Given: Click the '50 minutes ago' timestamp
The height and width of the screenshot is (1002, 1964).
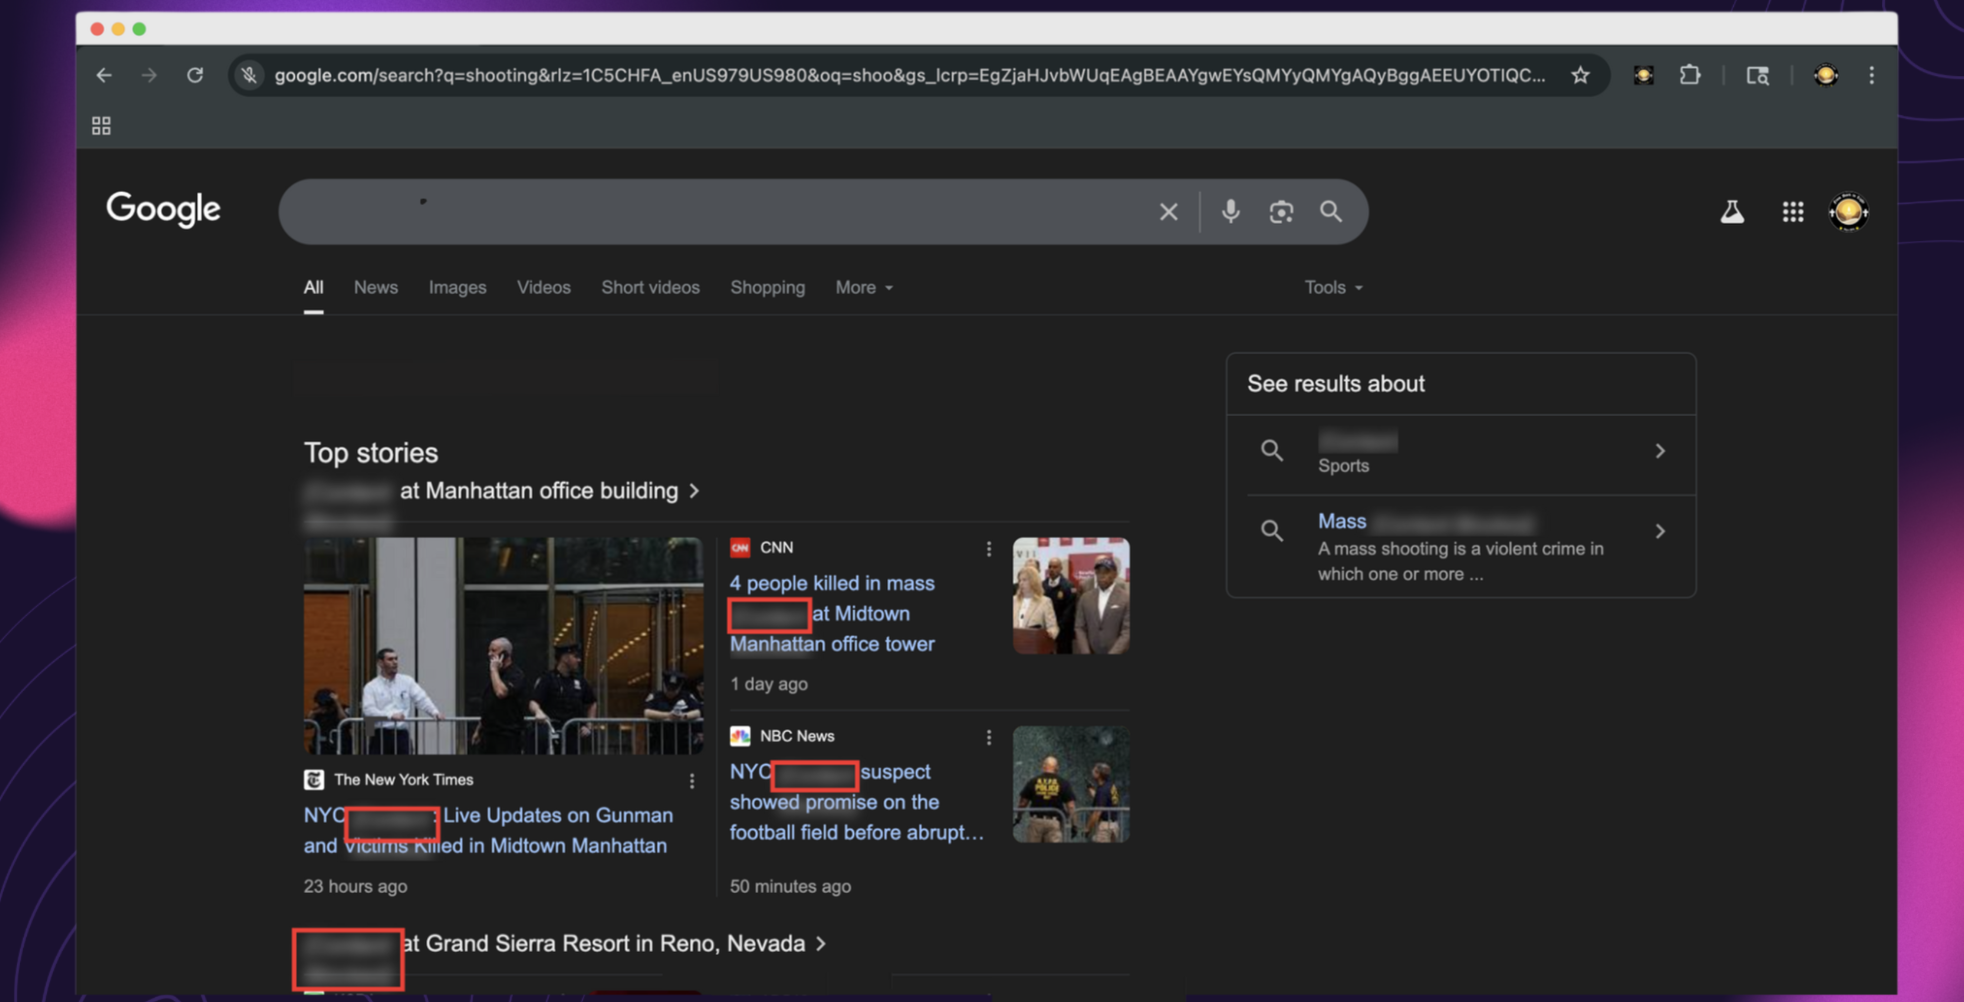Looking at the screenshot, I should (x=790, y=886).
